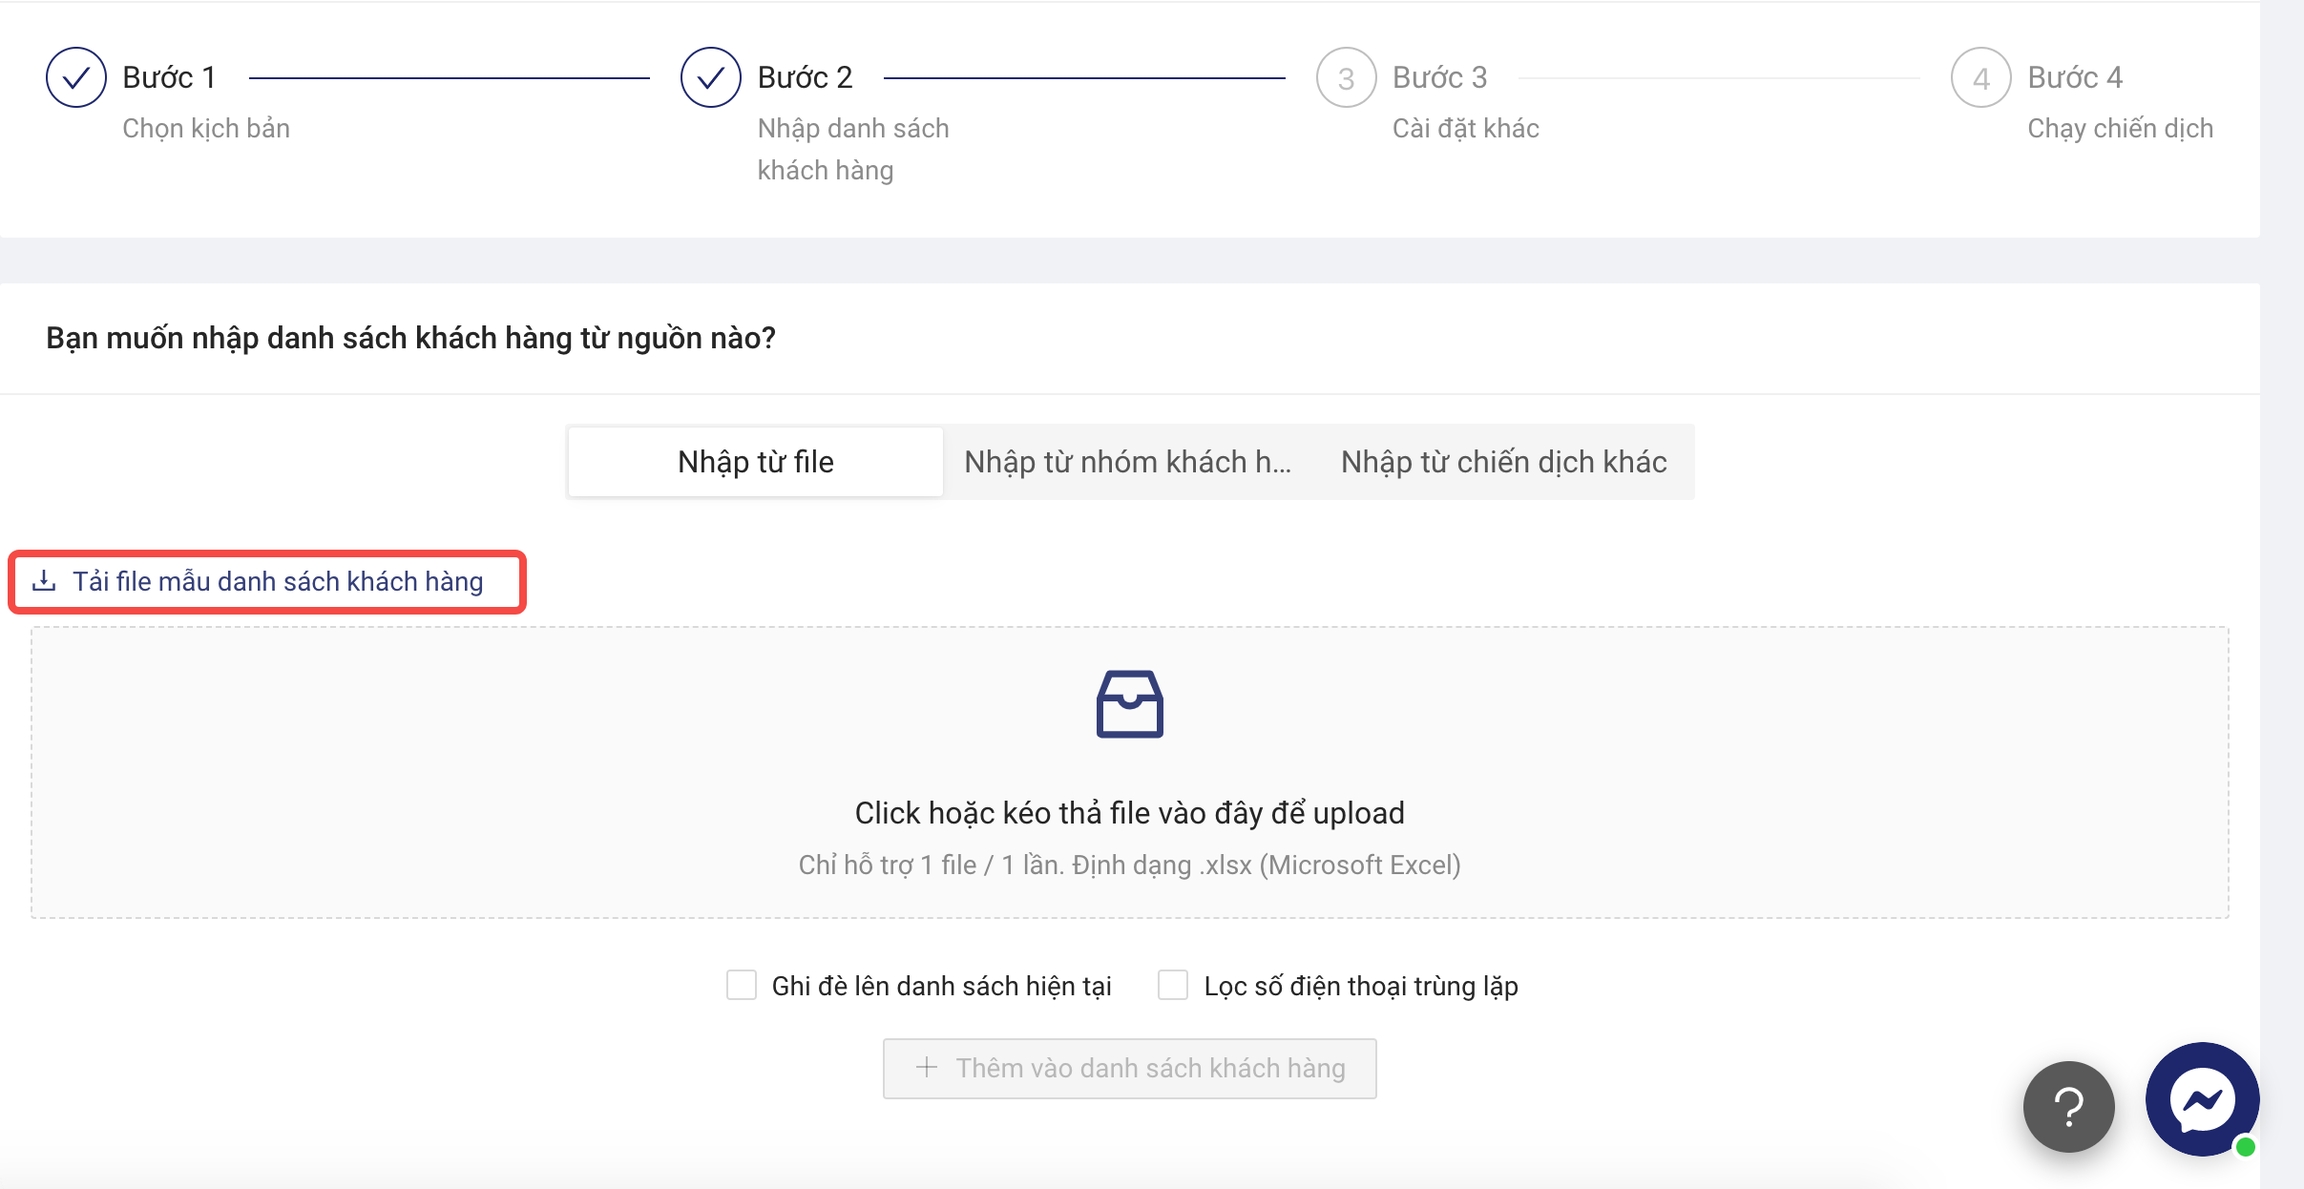Viewport: 2304px width, 1189px height.
Task: Download Tải file mẫu danh sách khách hàng
Action: click(277, 581)
